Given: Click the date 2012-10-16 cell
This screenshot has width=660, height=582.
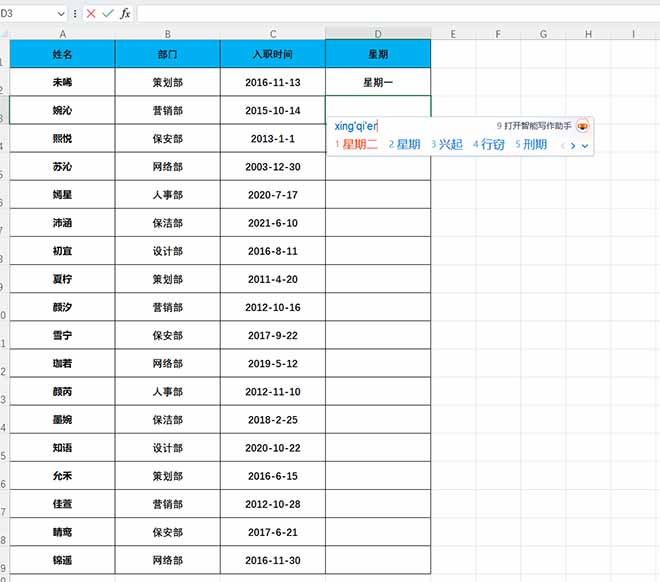Looking at the screenshot, I should pos(273,307).
